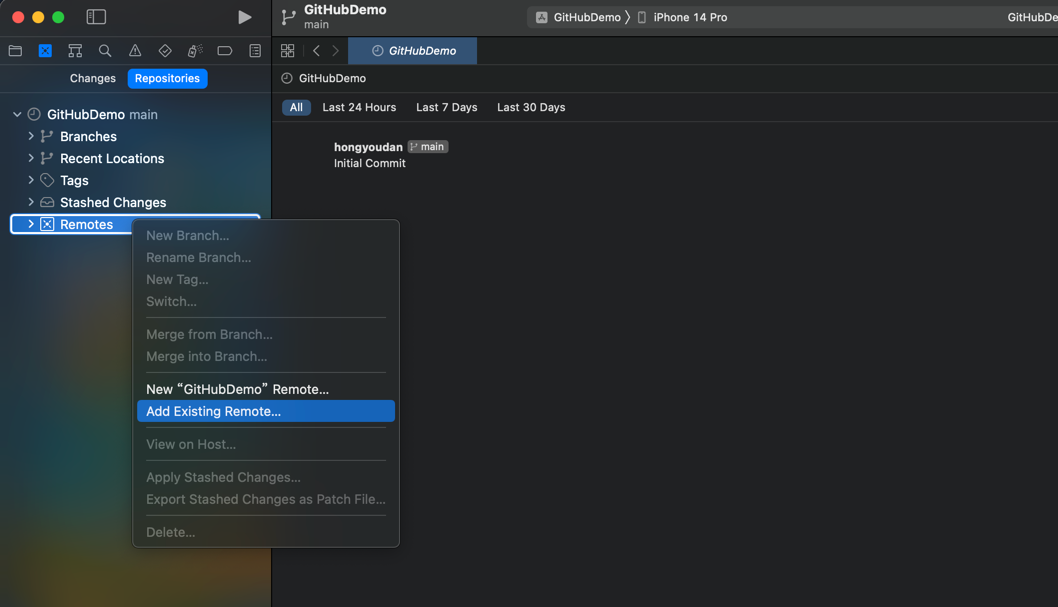Expand the Stashed Changes group
The image size is (1058, 607).
pyautogui.click(x=31, y=202)
